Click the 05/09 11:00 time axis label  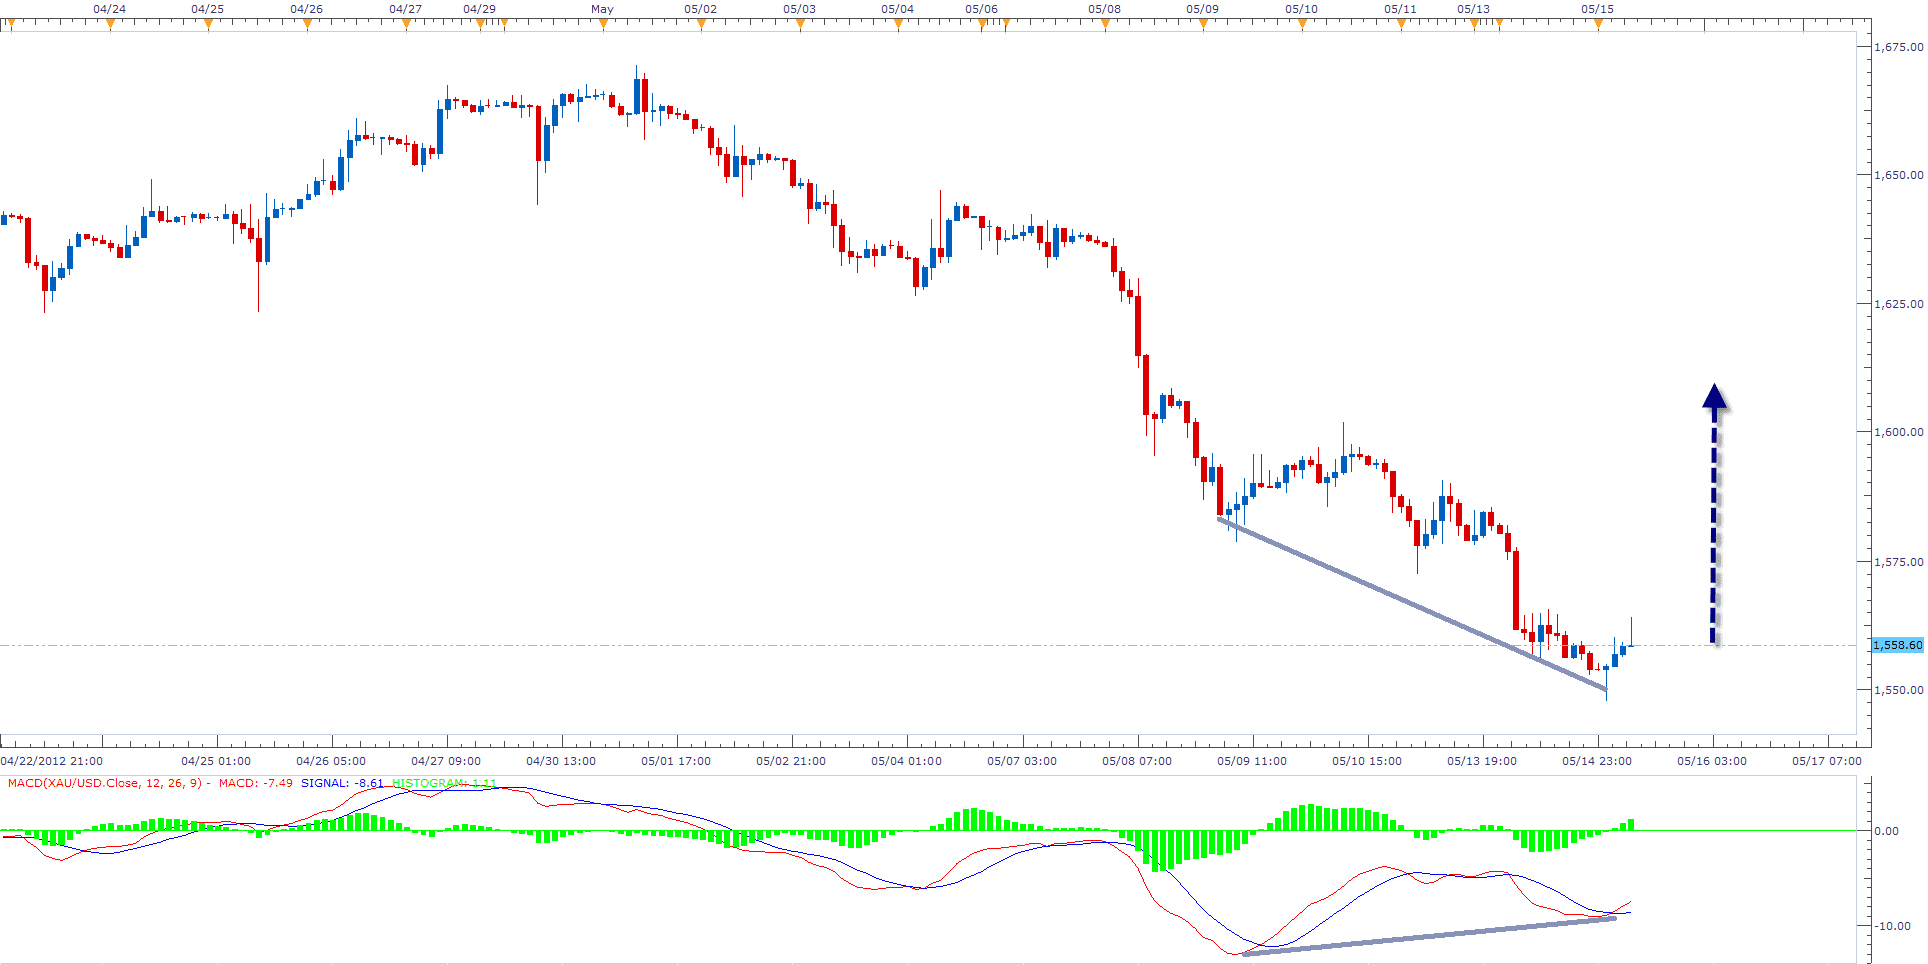1251,761
